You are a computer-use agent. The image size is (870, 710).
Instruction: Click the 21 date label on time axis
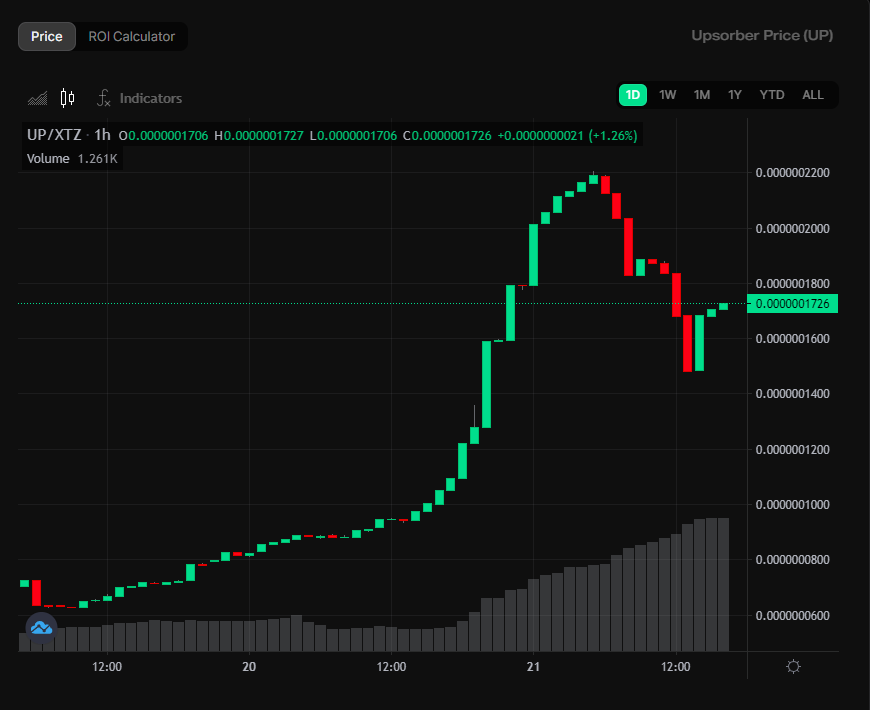click(x=533, y=667)
